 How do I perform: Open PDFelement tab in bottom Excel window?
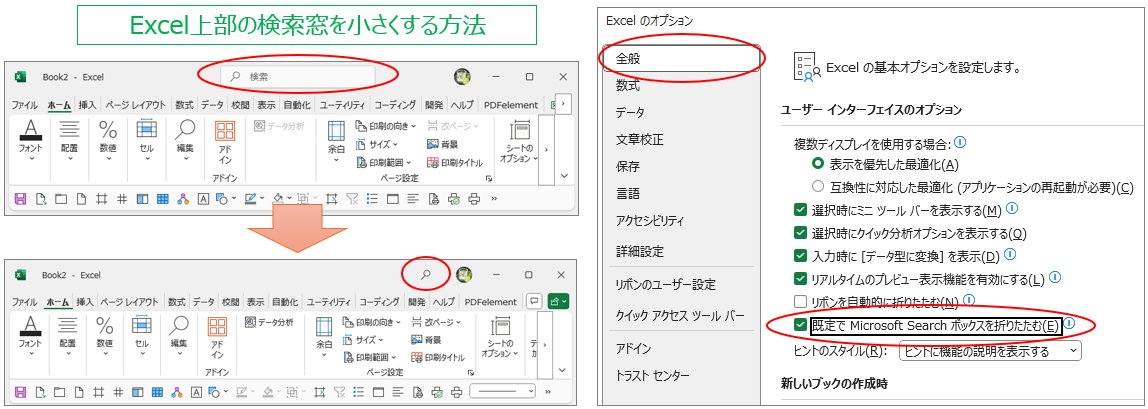pyautogui.click(x=491, y=301)
